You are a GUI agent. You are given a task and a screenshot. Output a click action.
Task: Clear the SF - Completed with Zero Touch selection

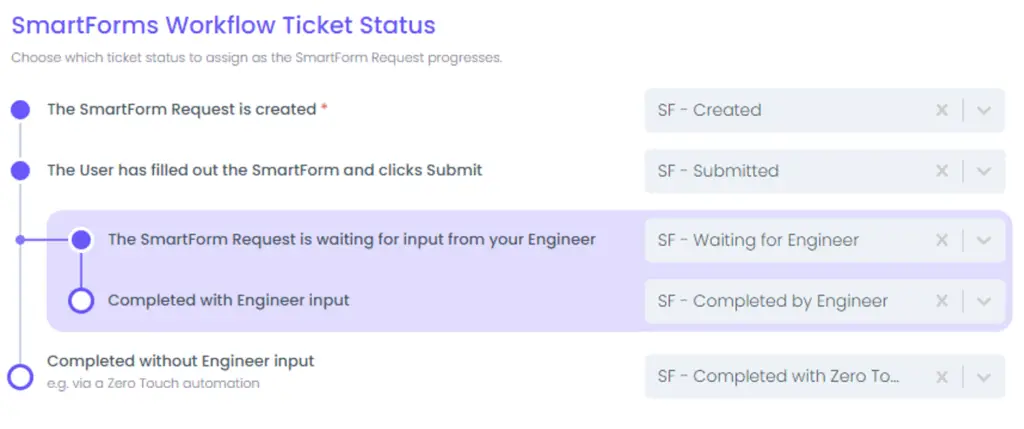[941, 376]
